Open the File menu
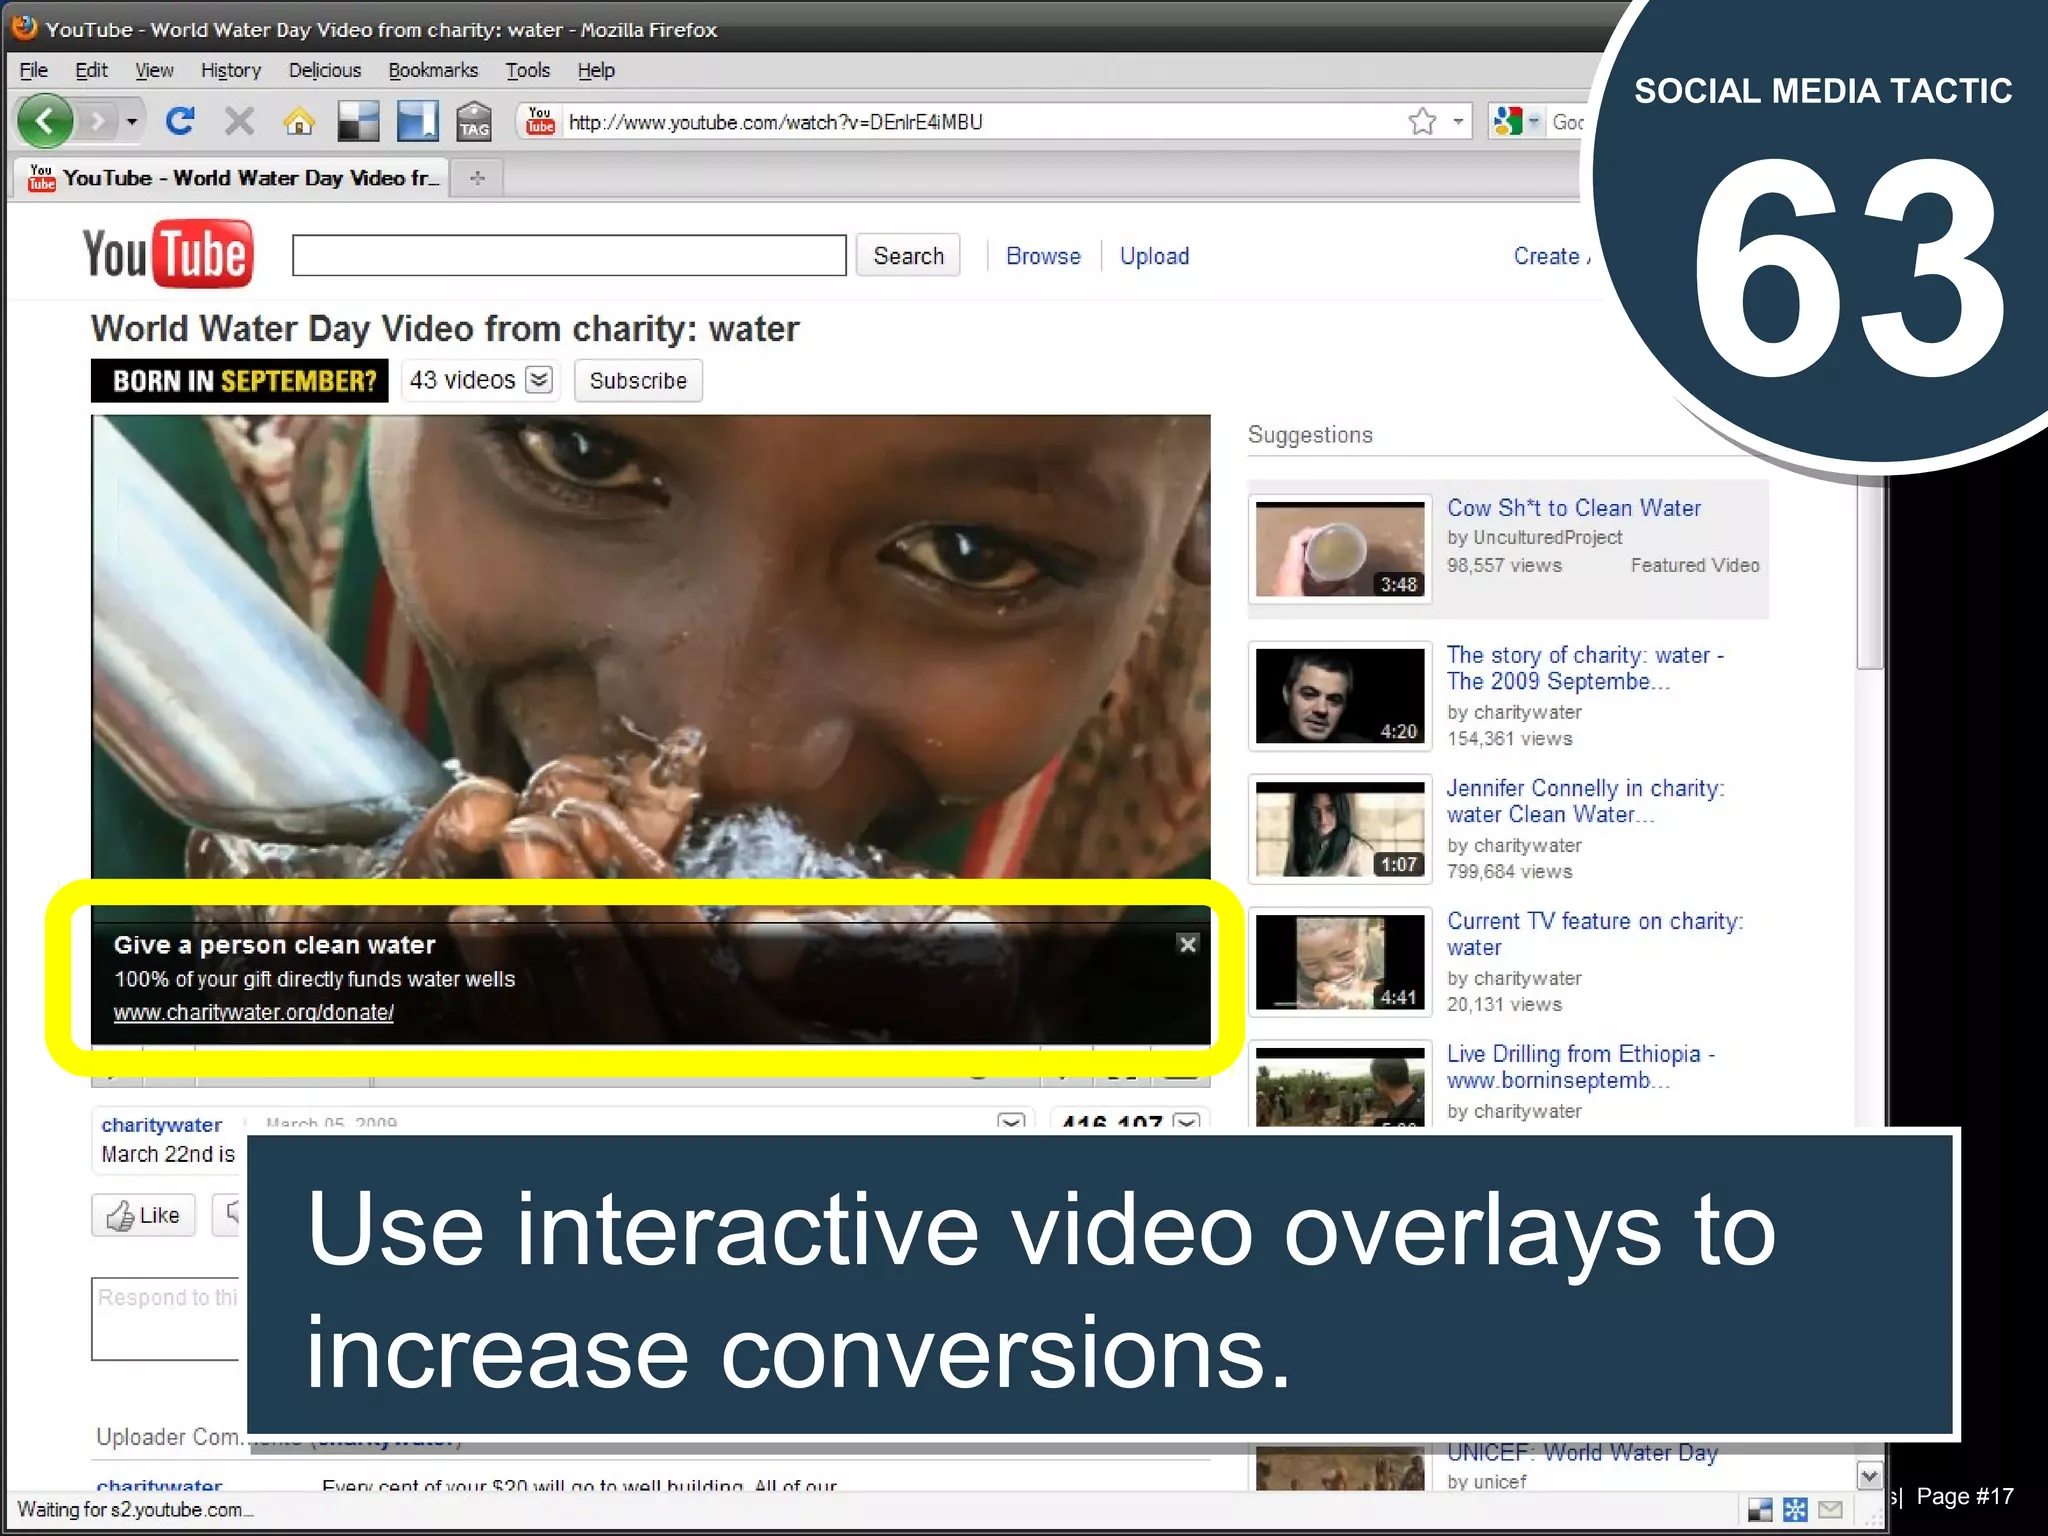Viewport: 2048px width, 1536px height. click(34, 70)
